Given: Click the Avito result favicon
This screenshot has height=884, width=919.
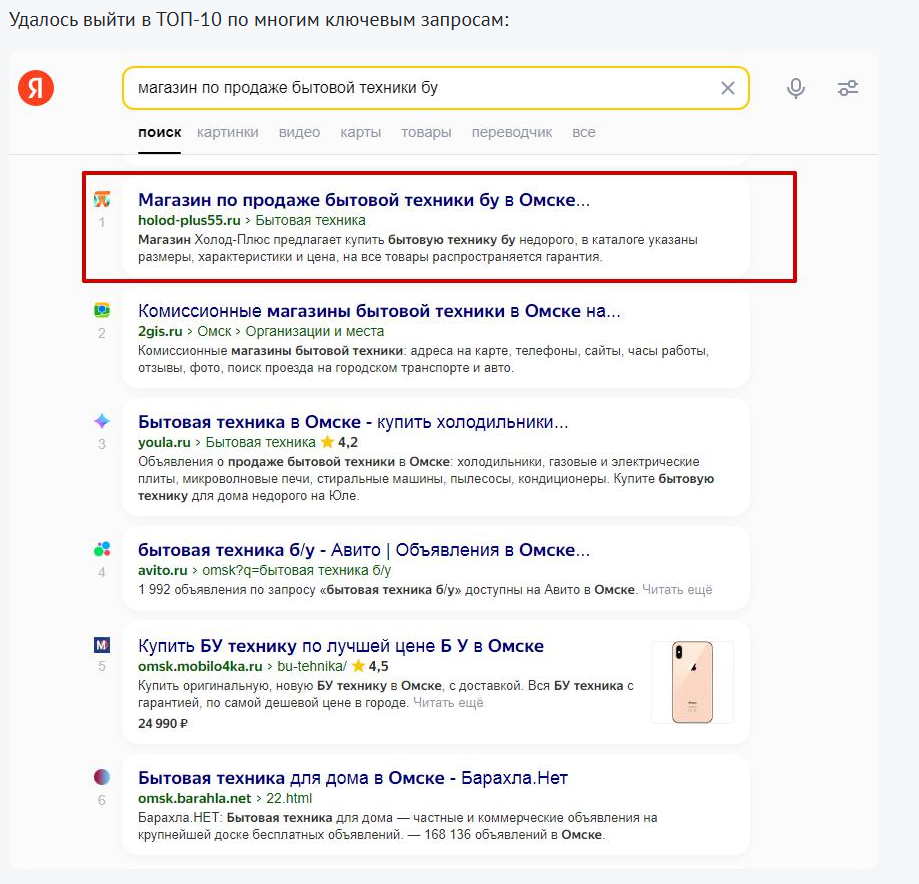Looking at the screenshot, I should (x=101, y=549).
